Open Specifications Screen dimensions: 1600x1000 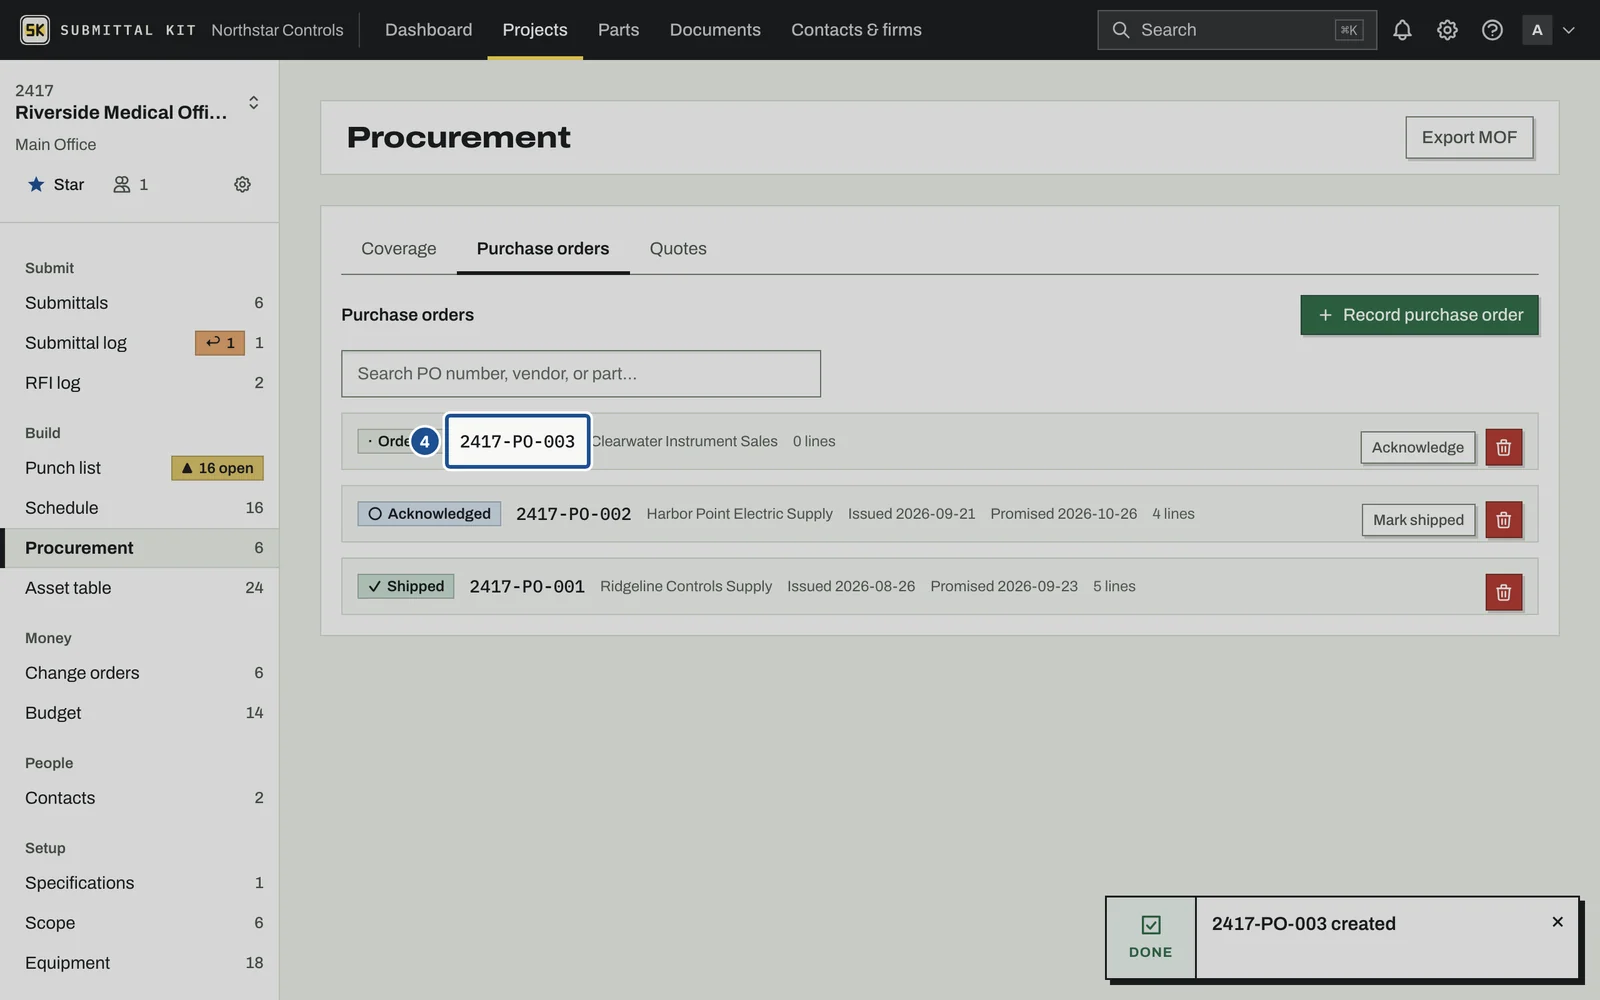tap(140, 883)
